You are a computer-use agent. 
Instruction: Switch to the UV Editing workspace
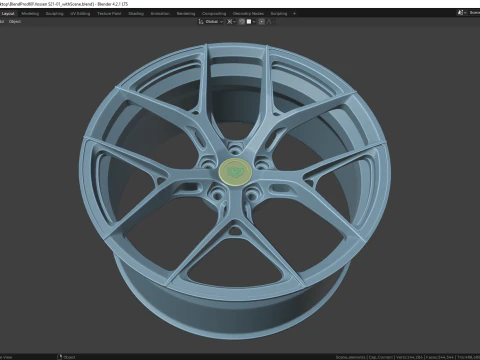80,14
